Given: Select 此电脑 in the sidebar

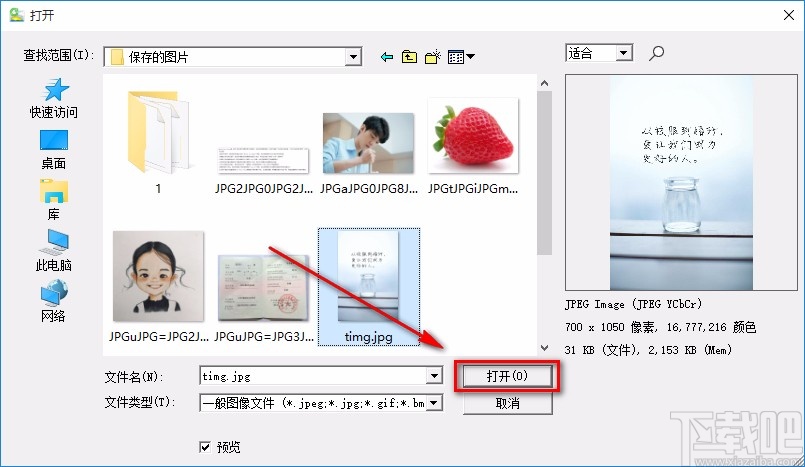Looking at the screenshot, I should (x=53, y=250).
